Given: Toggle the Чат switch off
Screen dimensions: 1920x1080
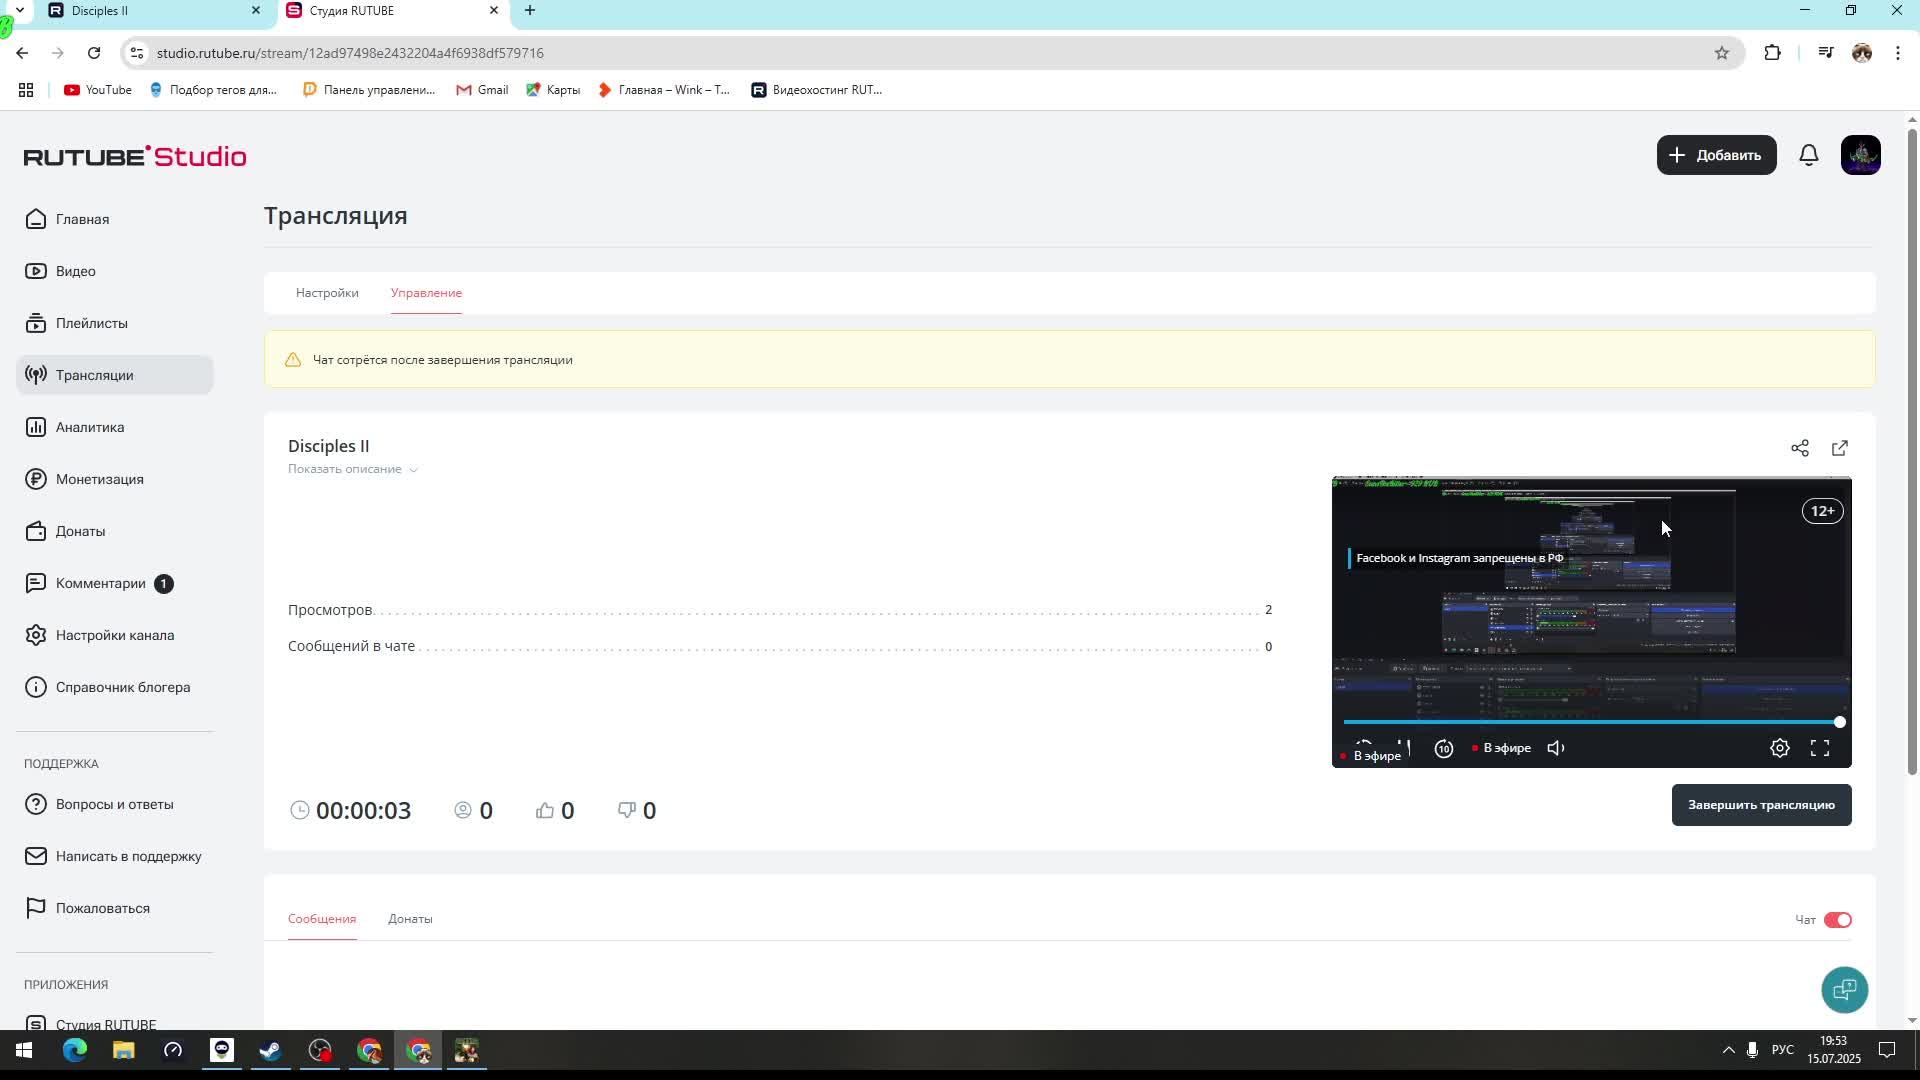Looking at the screenshot, I should point(1837,920).
